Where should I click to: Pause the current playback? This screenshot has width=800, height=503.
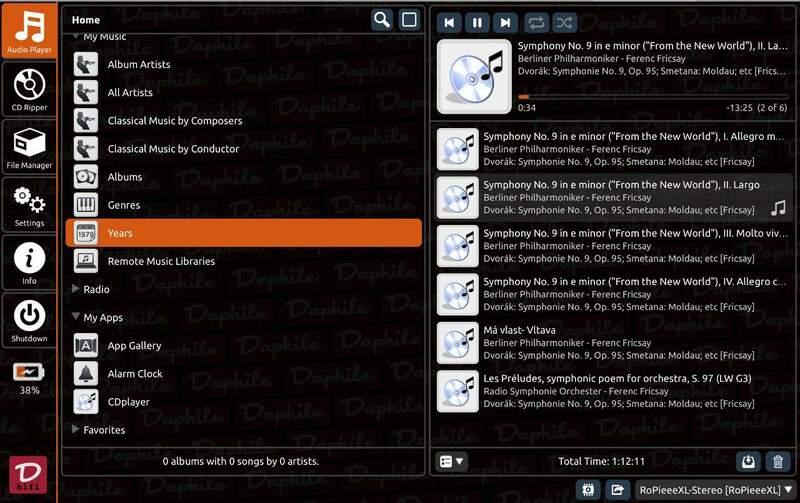478,23
